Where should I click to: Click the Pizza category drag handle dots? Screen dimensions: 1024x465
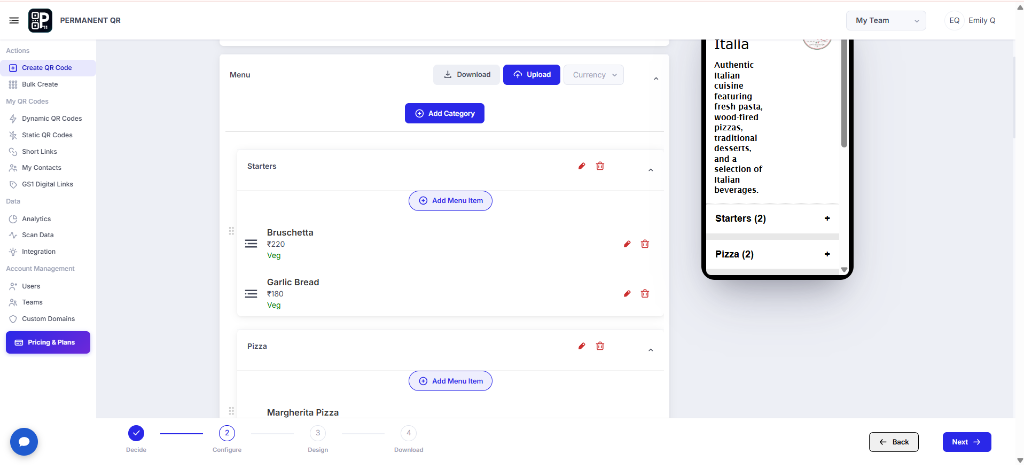(x=231, y=411)
